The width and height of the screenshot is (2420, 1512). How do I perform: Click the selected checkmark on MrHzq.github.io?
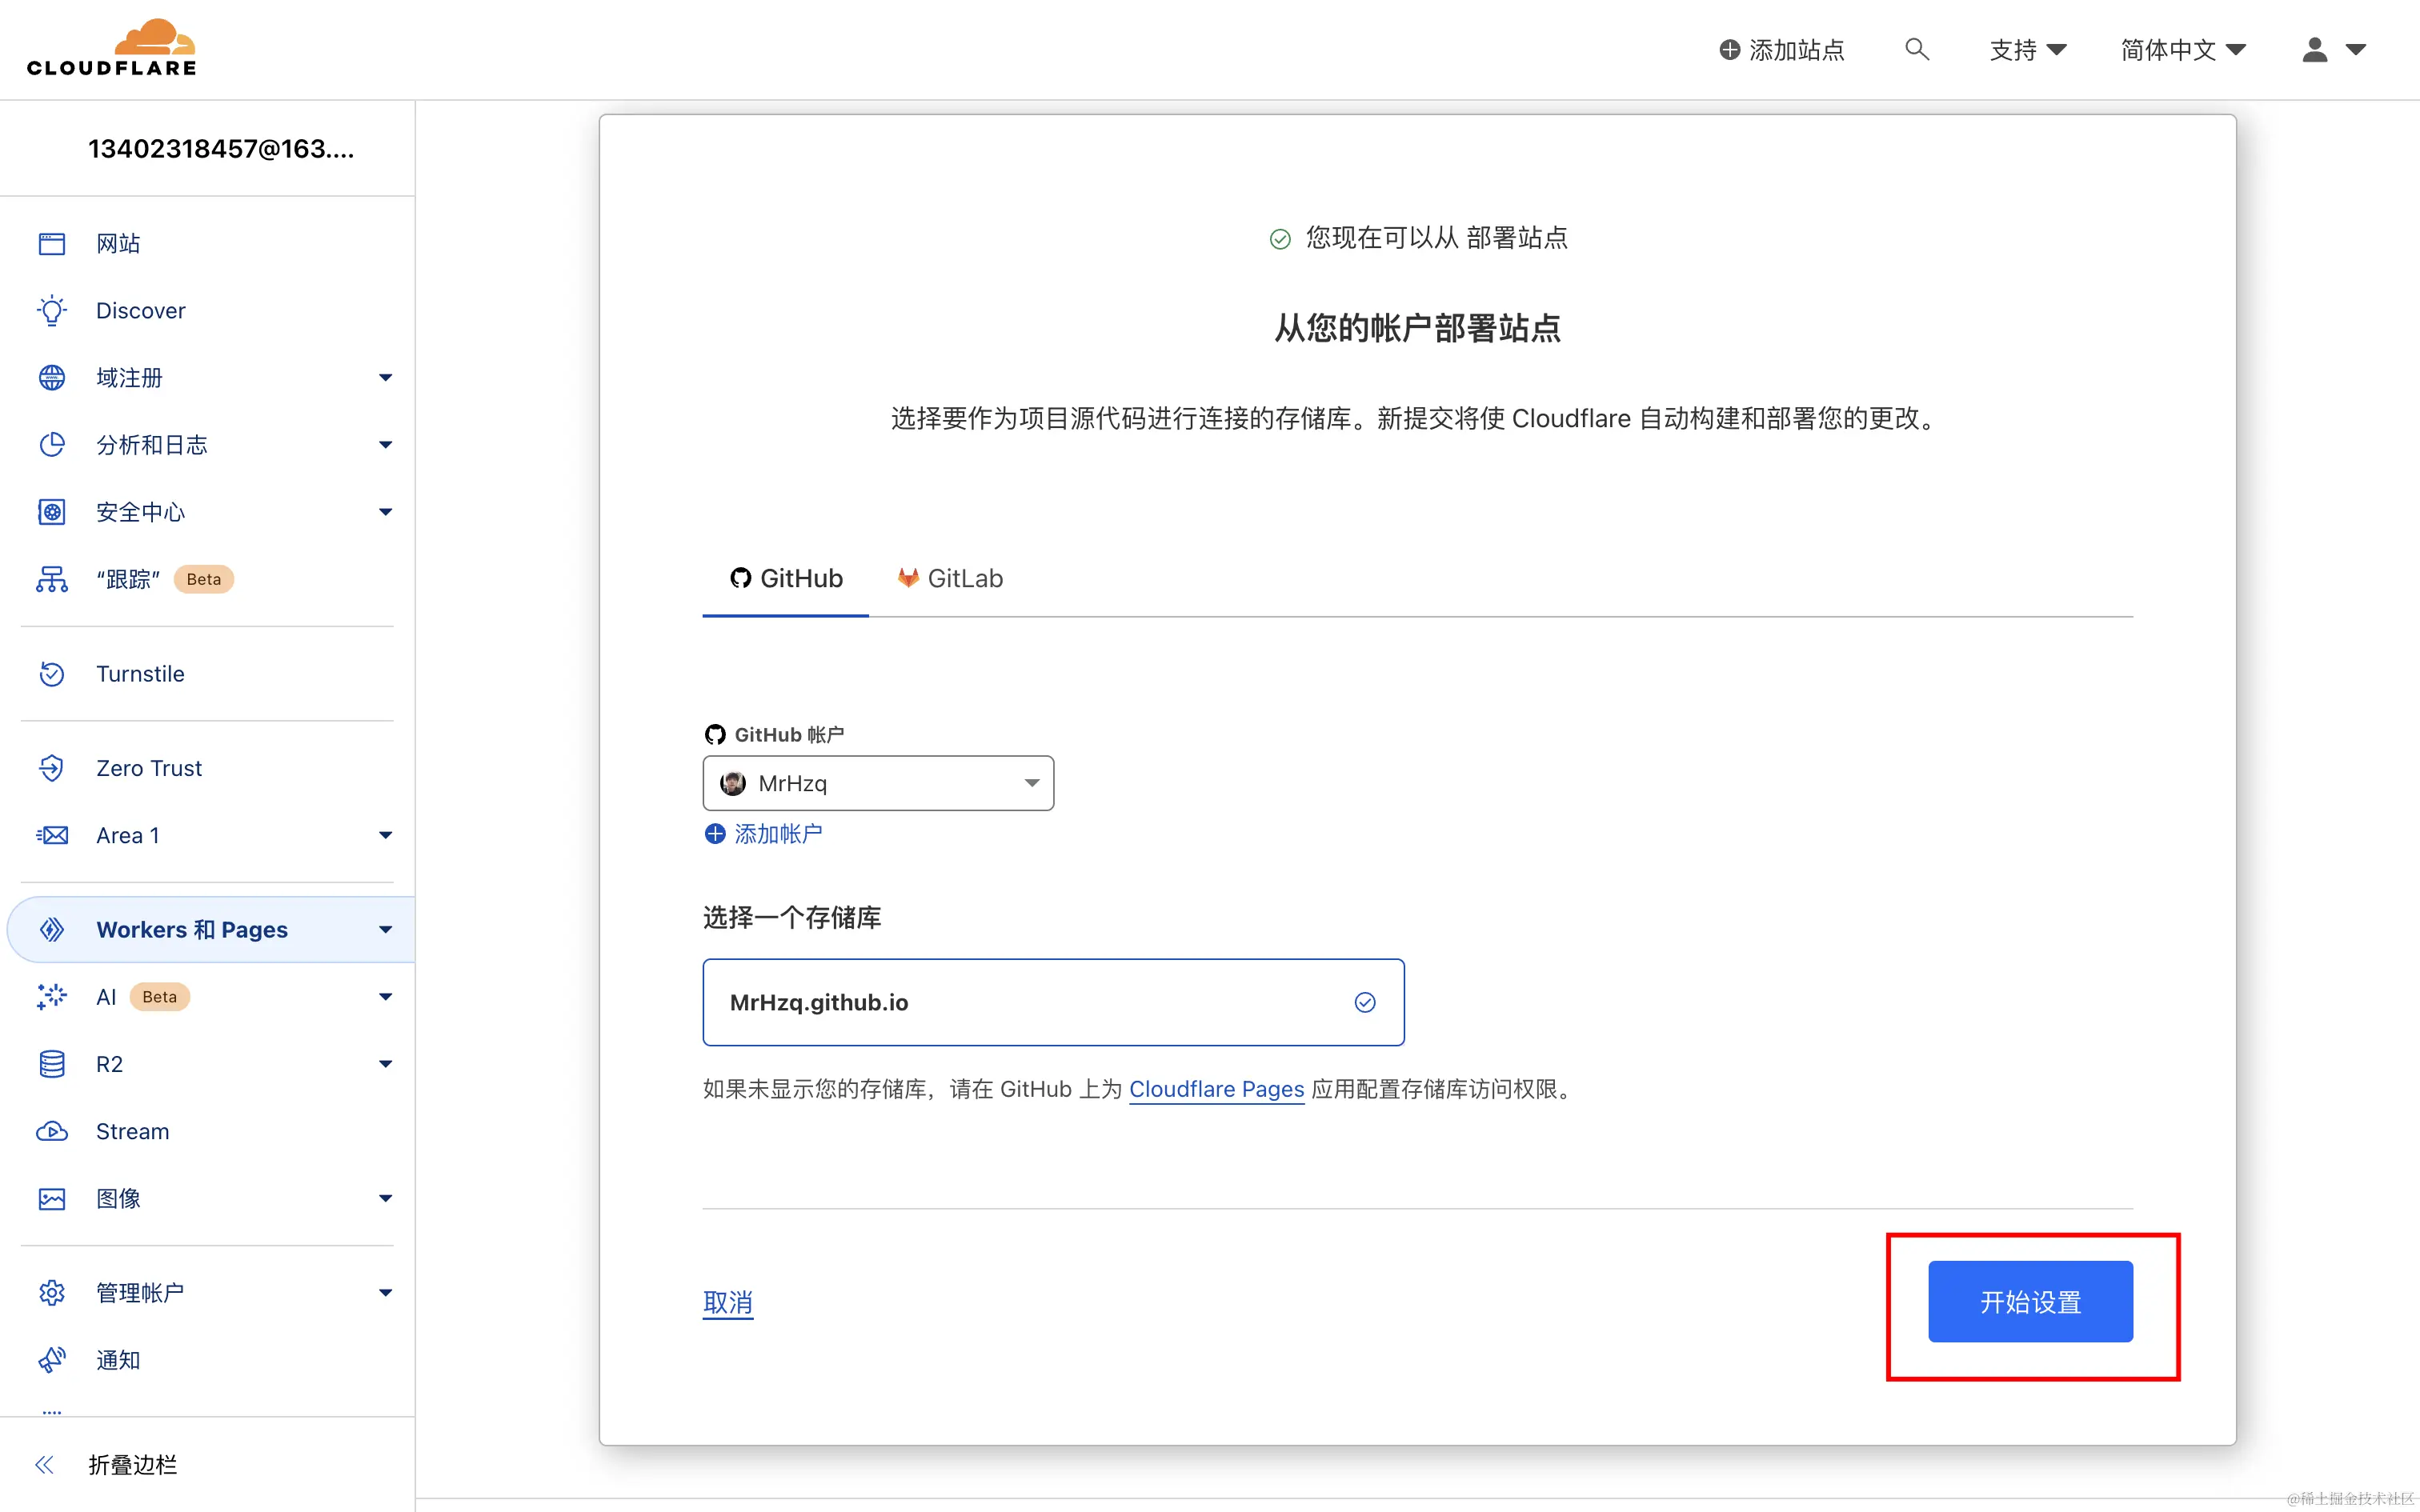1364,1002
